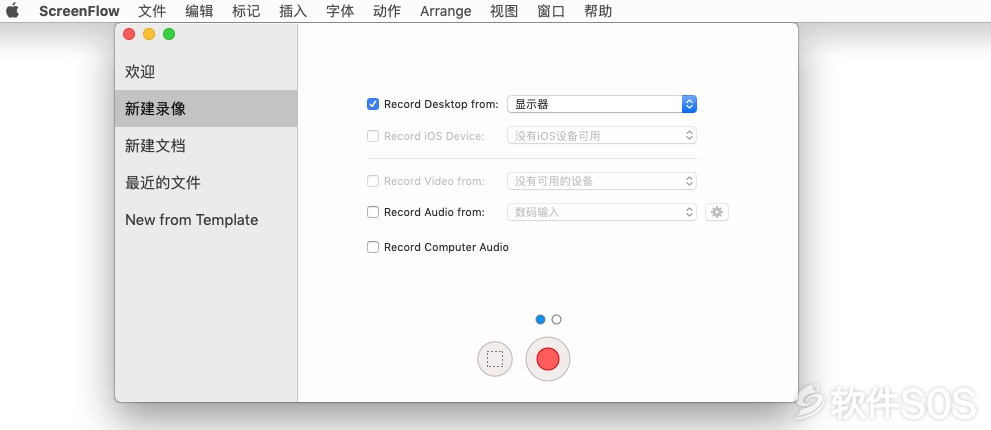Open the 动作 menu
This screenshot has height=430, width=991.
click(x=387, y=11)
